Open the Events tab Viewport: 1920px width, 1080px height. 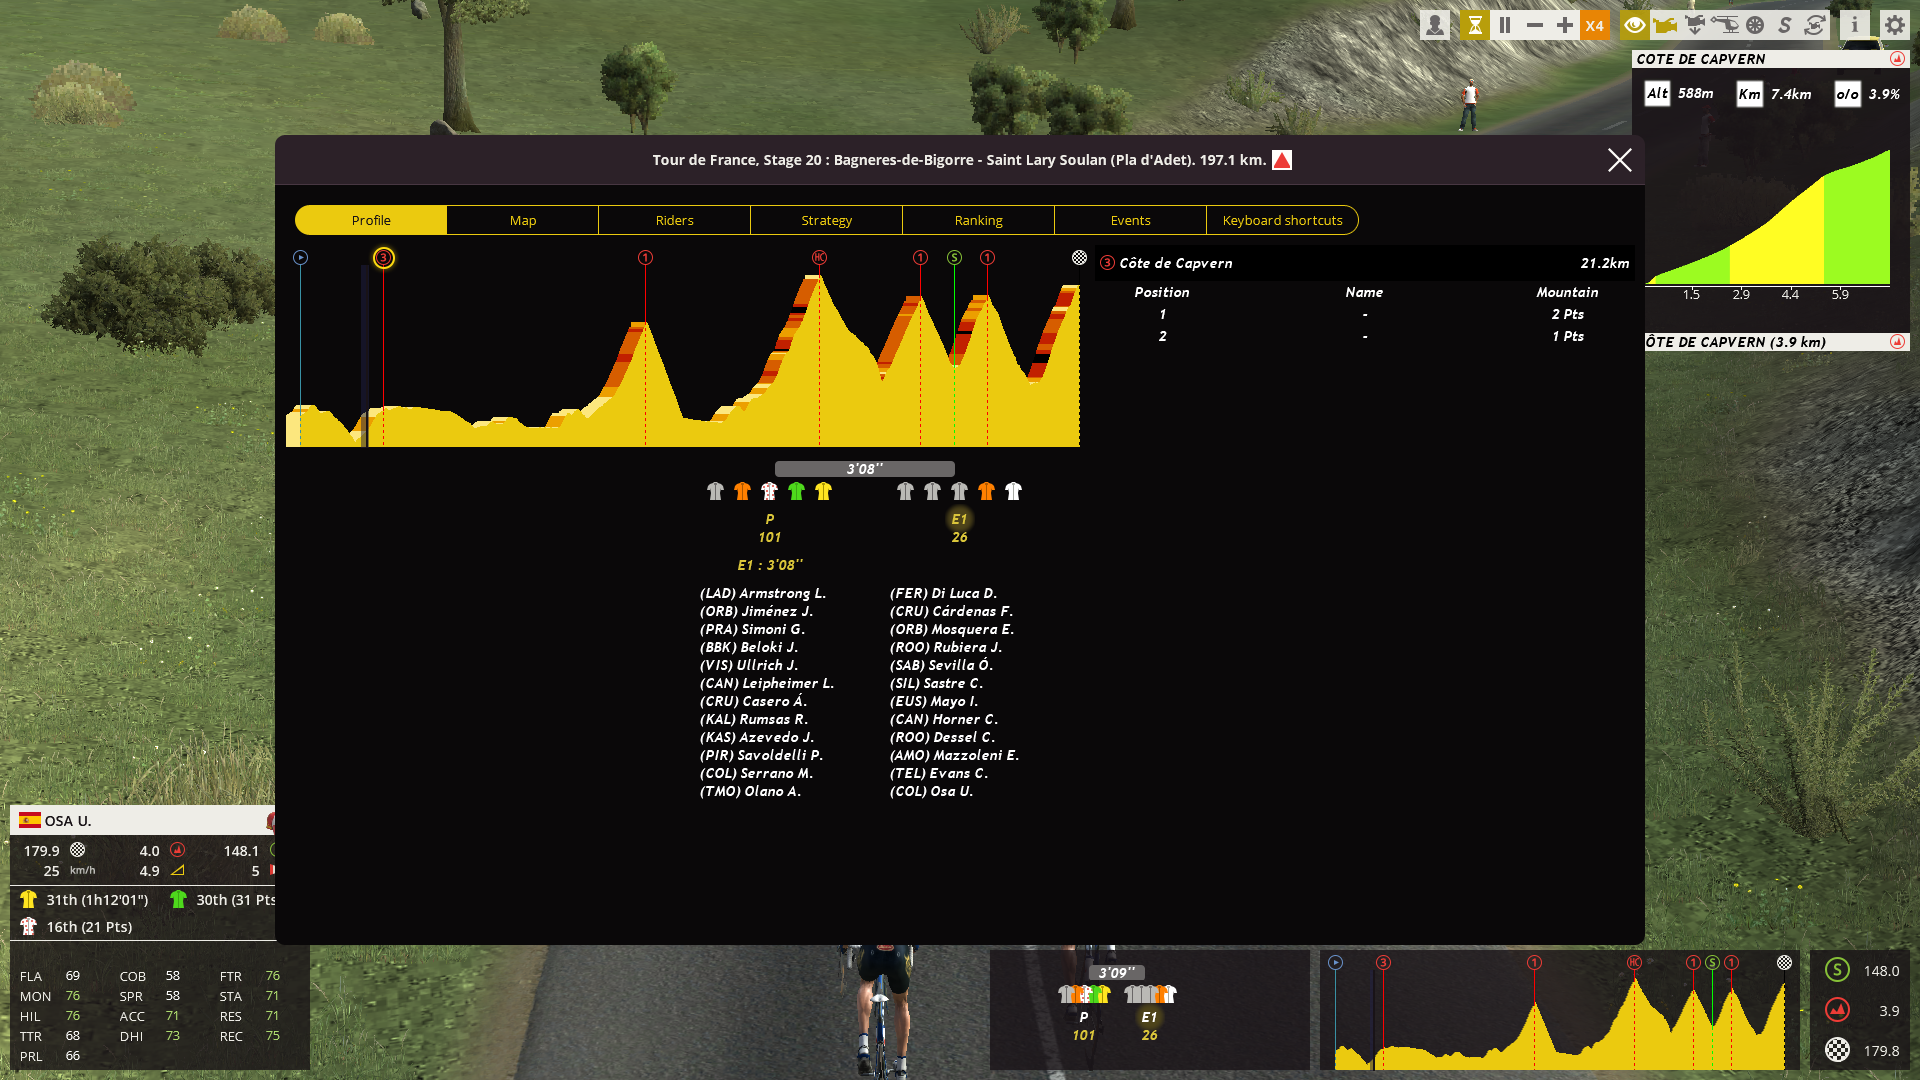(x=1131, y=220)
